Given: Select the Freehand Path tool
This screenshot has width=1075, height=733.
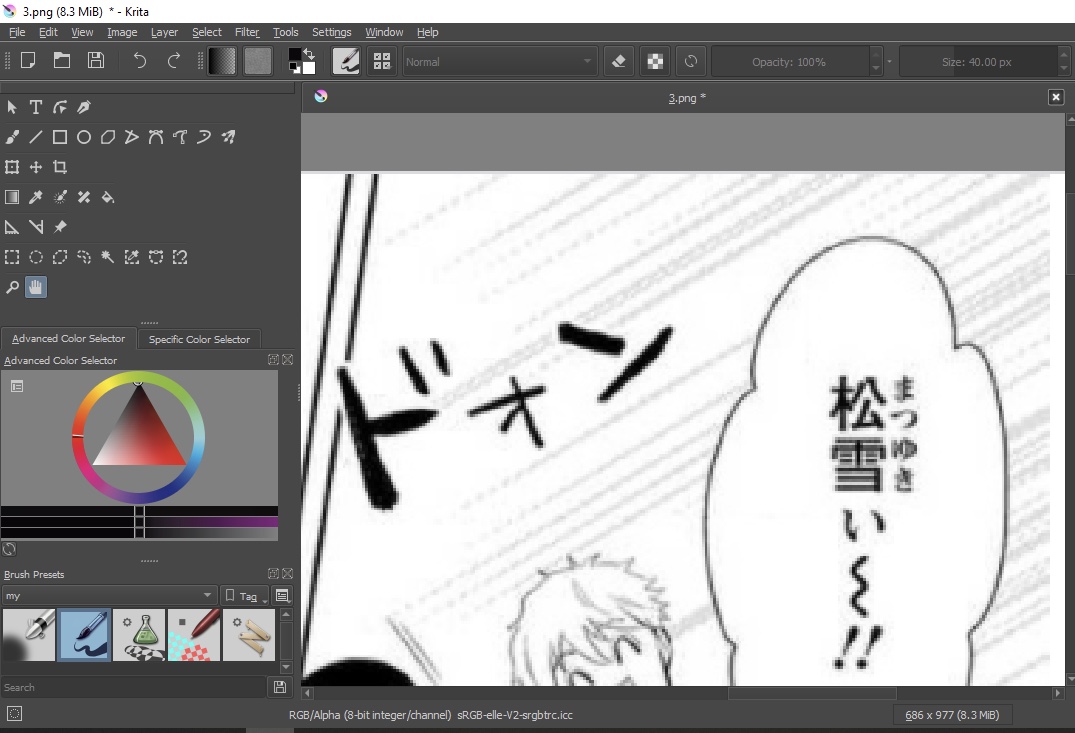Looking at the screenshot, I should click(x=180, y=137).
